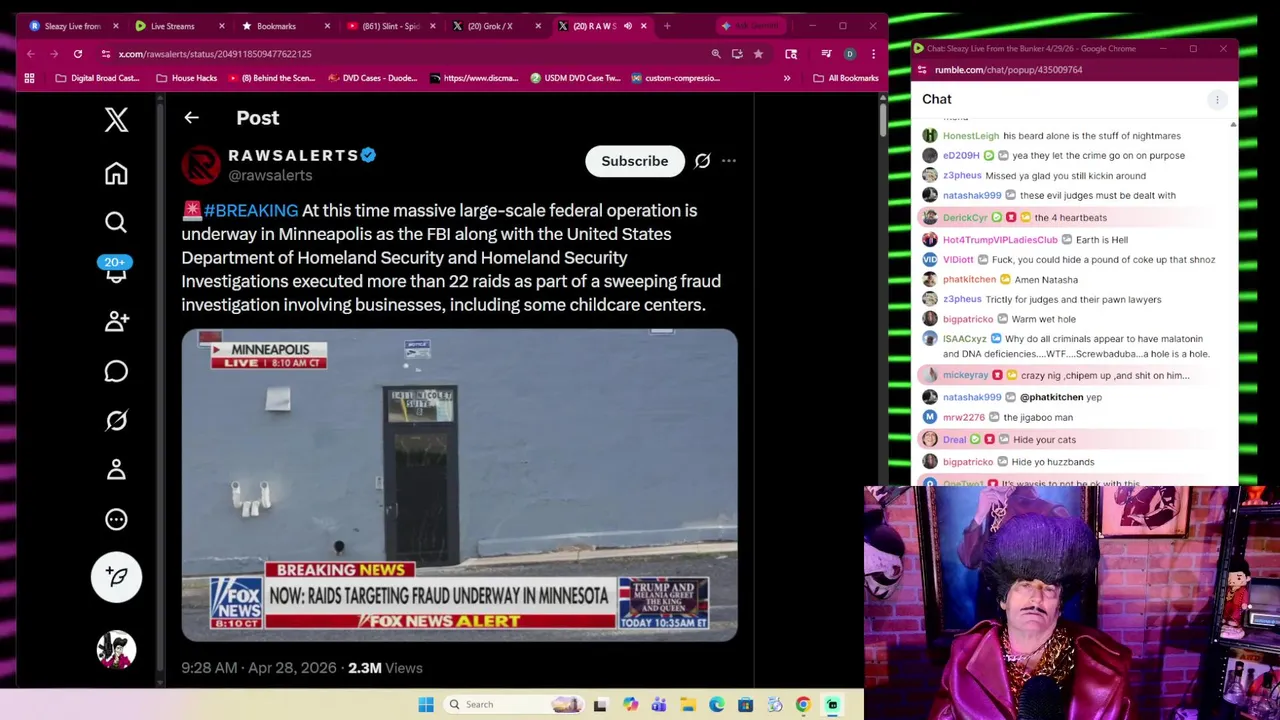Click zoom magnifier icon in address bar
Viewport: 1280px width, 720px height.
(x=716, y=54)
